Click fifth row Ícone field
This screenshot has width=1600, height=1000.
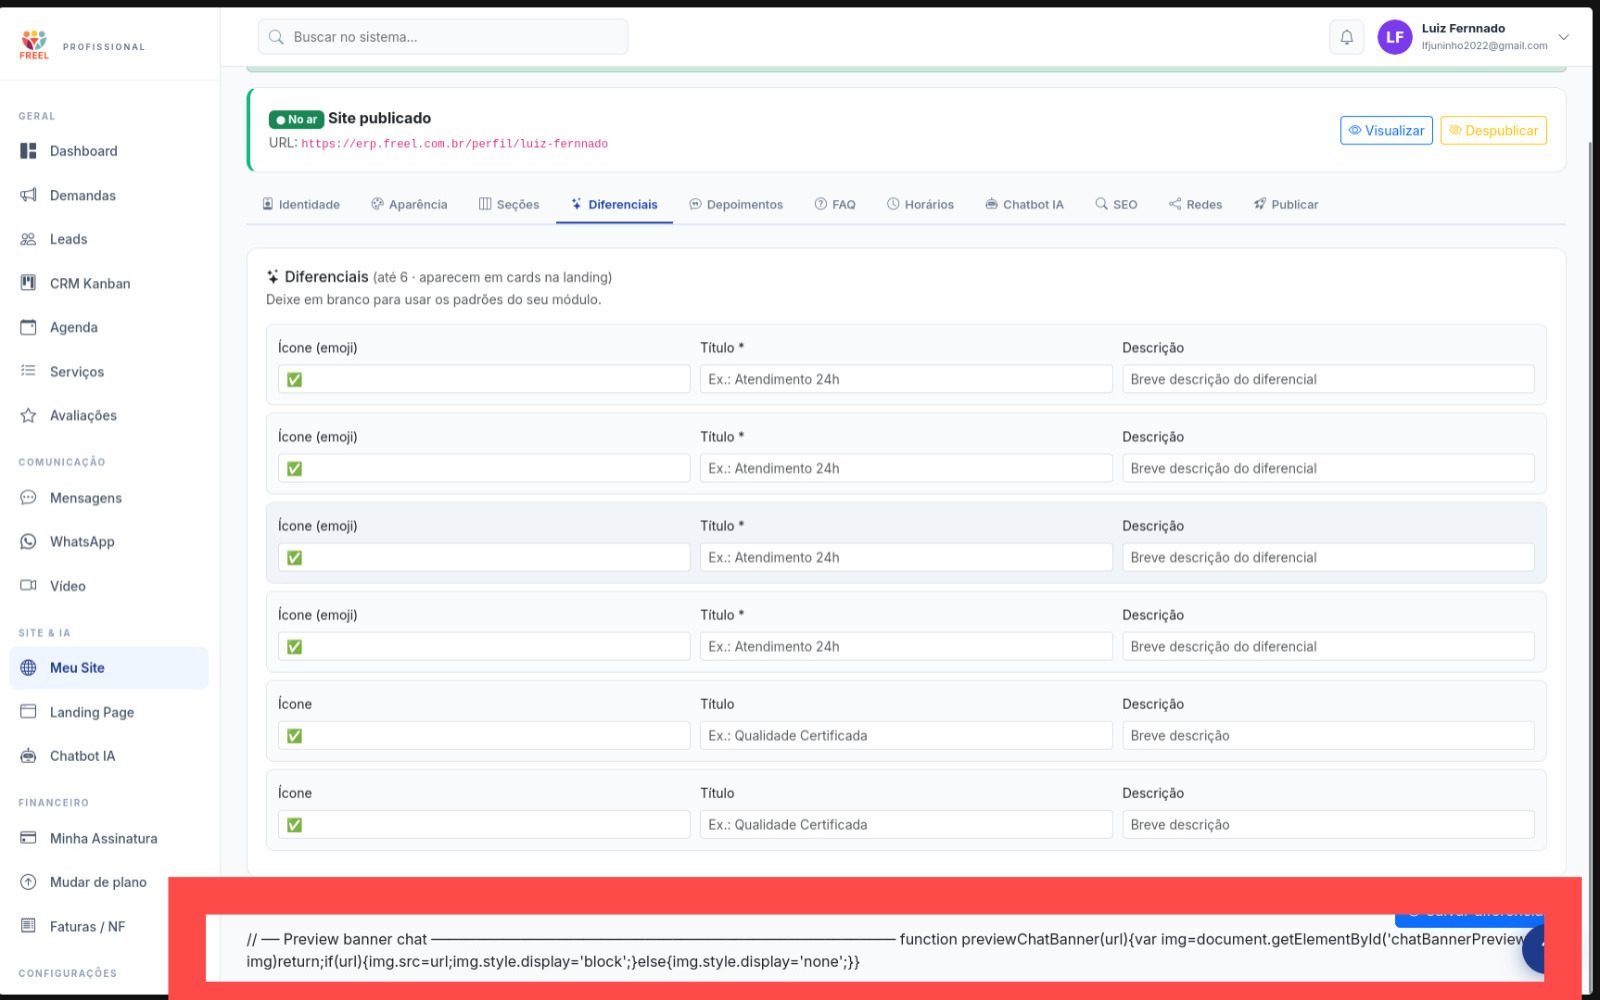click(484, 735)
